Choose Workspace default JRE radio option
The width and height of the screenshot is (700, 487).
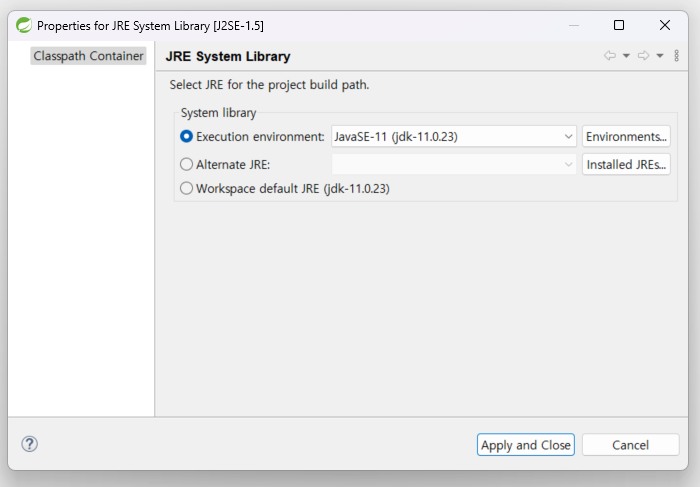(186, 188)
